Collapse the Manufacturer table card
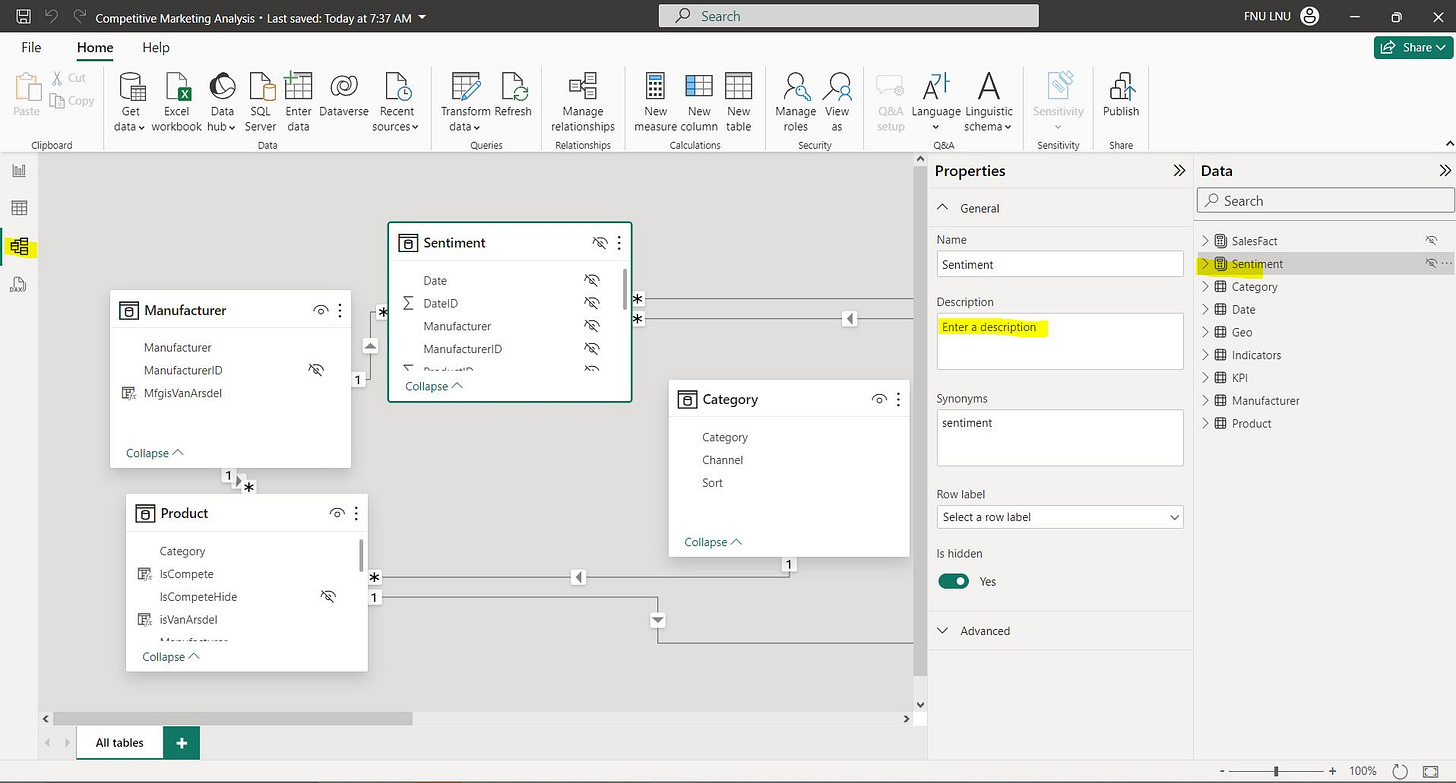 click(x=155, y=453)
